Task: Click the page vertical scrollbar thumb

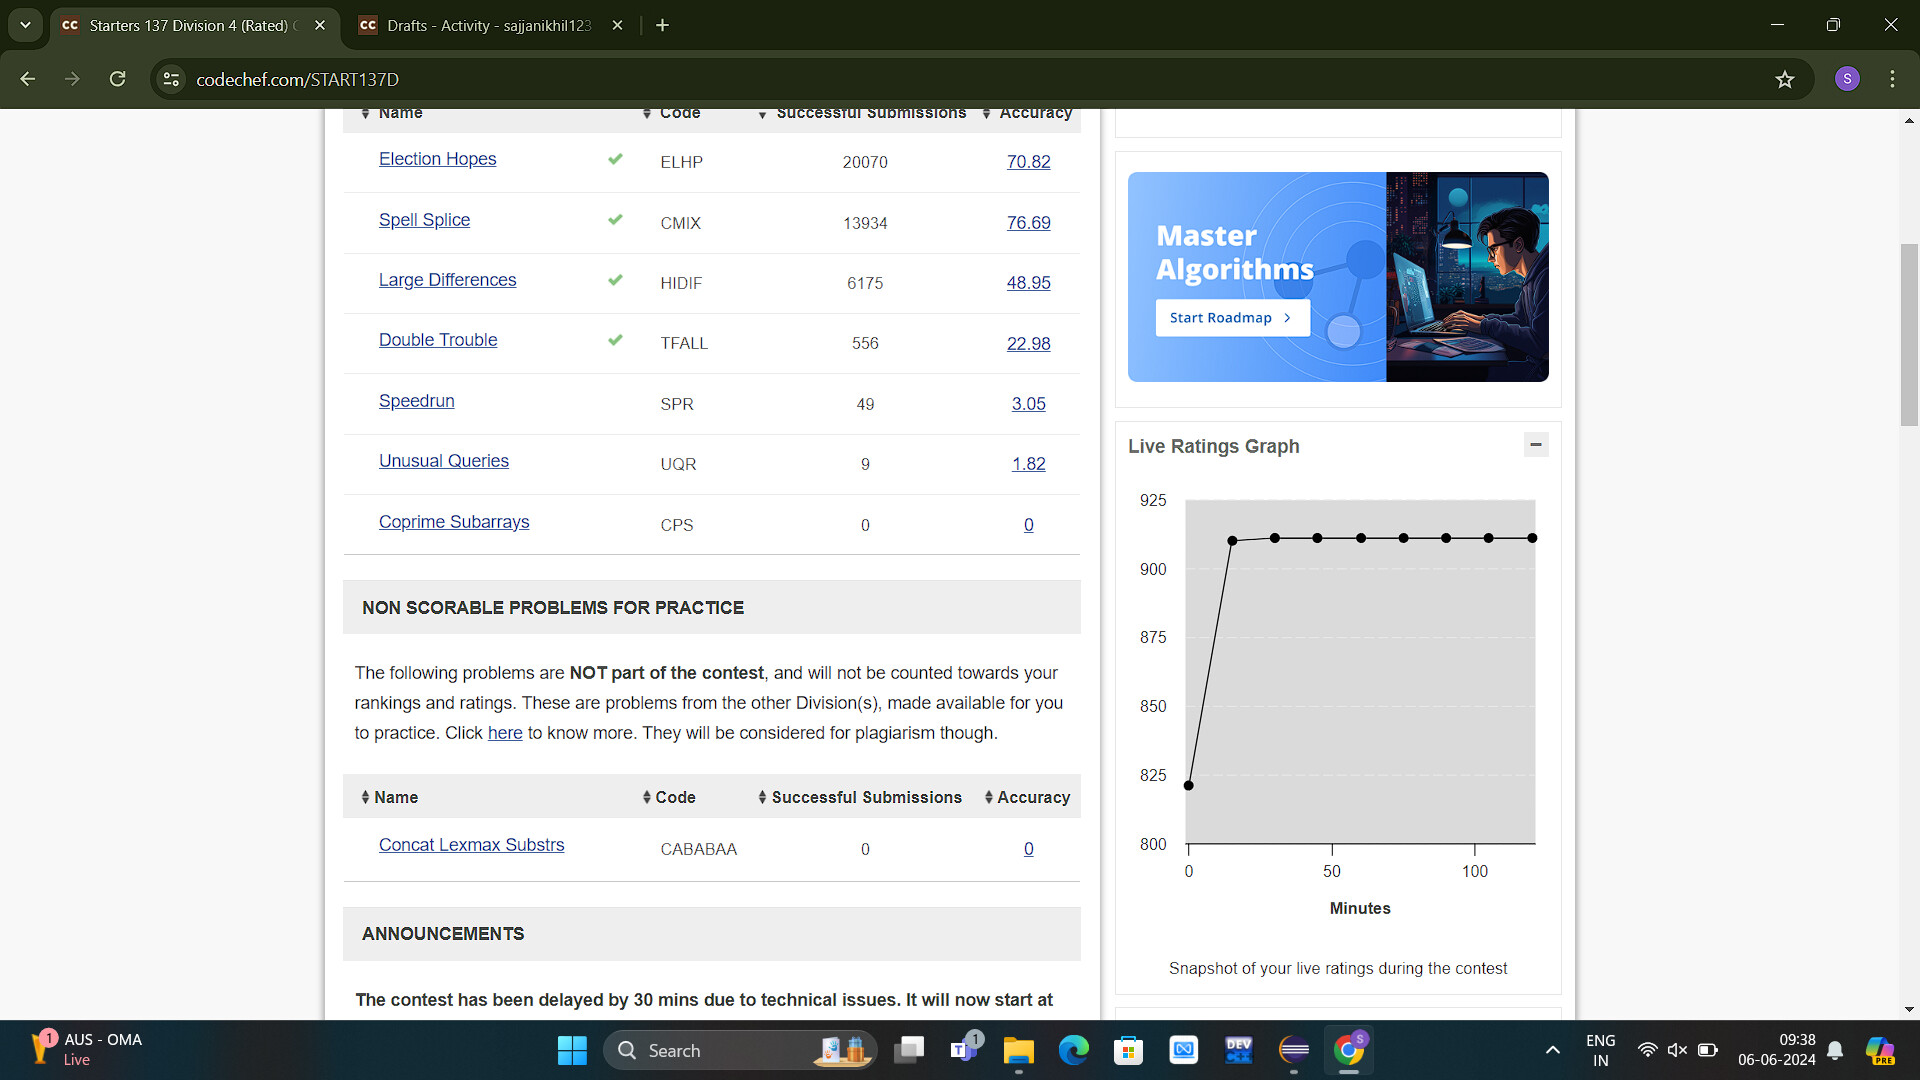Action: coord(1909,335)
